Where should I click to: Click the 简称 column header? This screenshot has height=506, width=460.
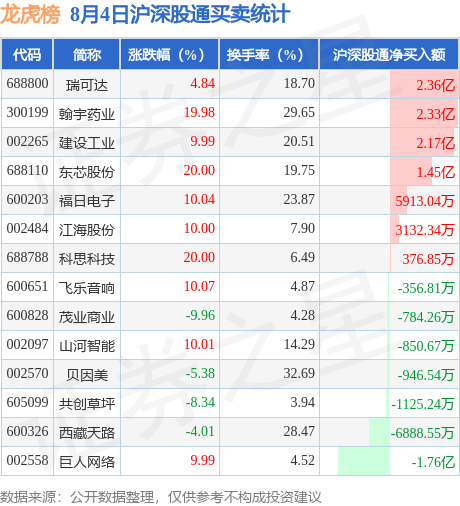click(x=87, y=54)
